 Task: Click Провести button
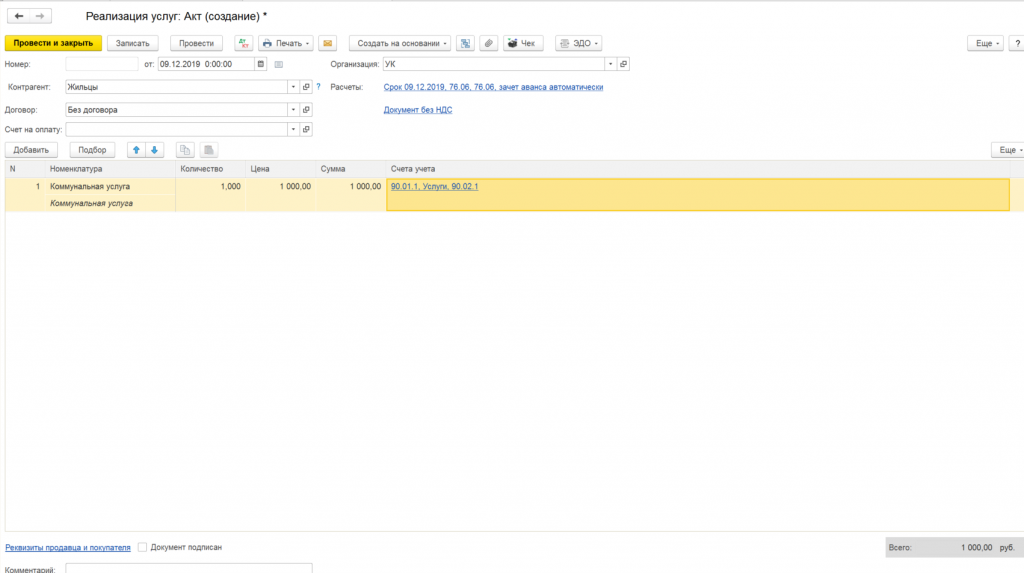(x=197, y=43)
